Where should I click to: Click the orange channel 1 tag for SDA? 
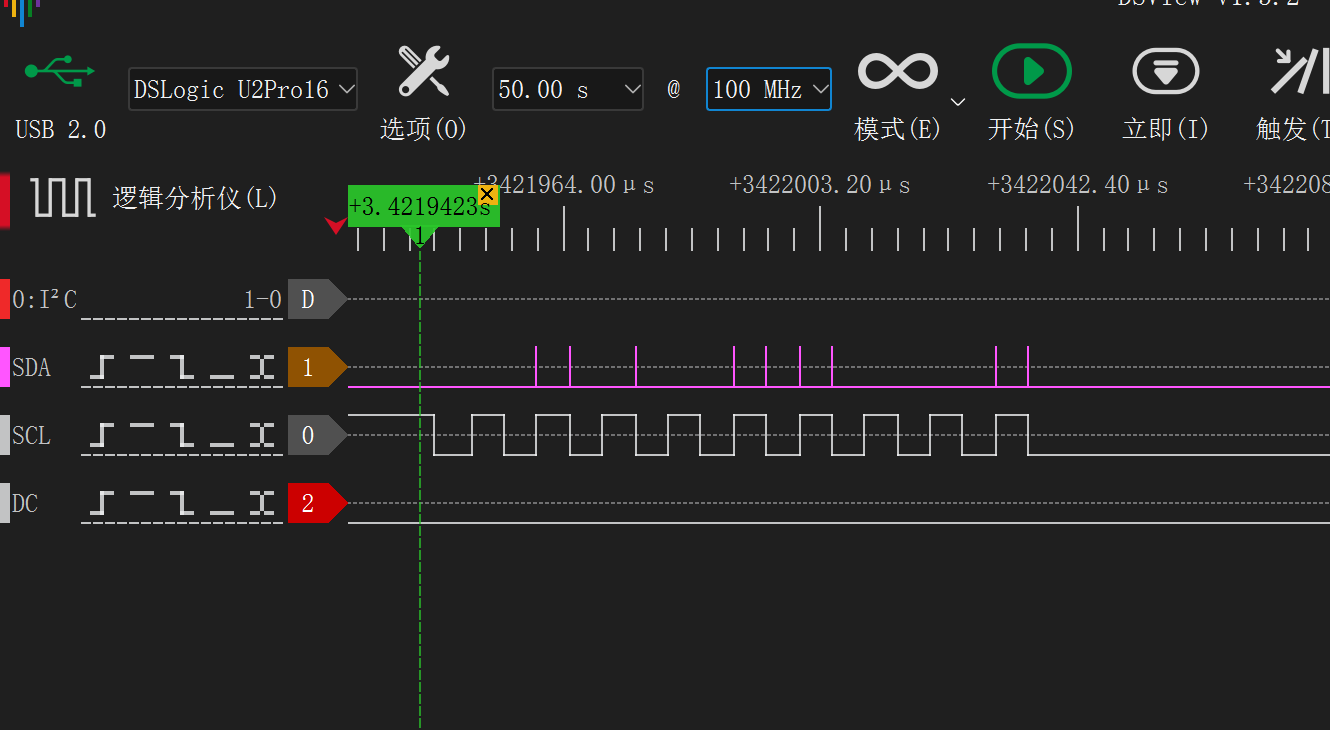(316, 368)
